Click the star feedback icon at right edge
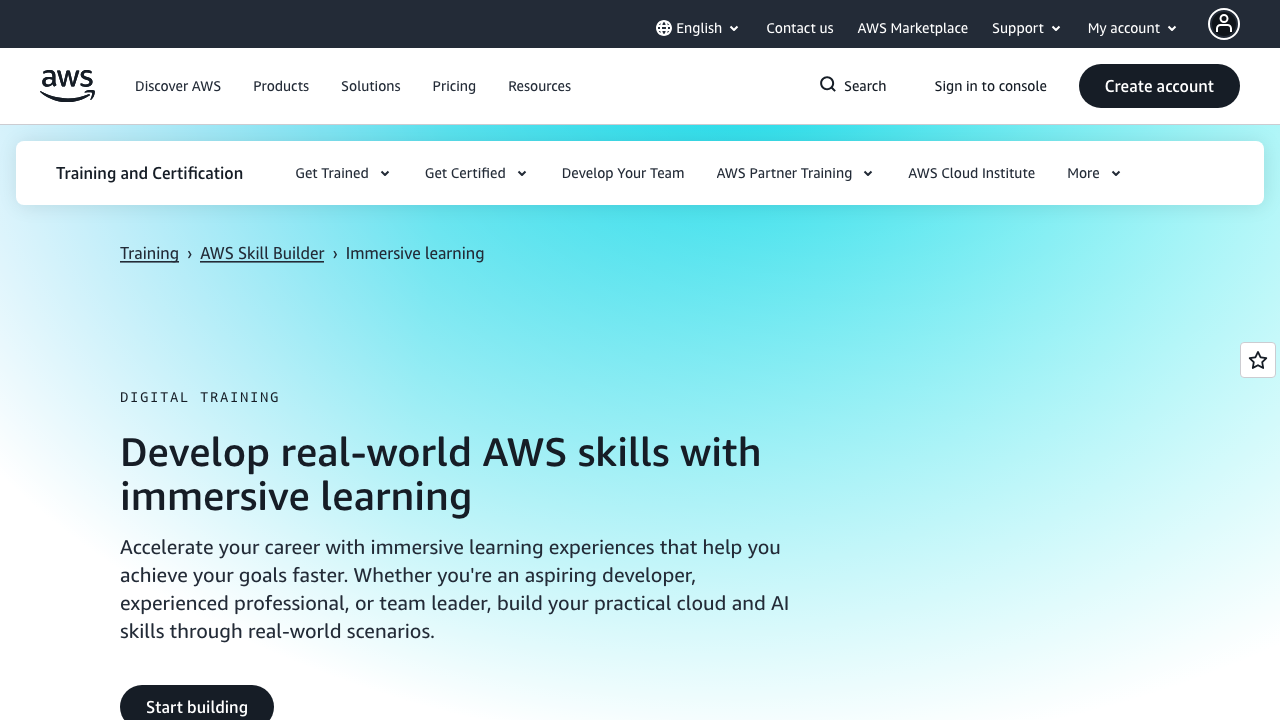Image resolution: width=1280 pixels, height=720 pixels. coord(1258,360)
